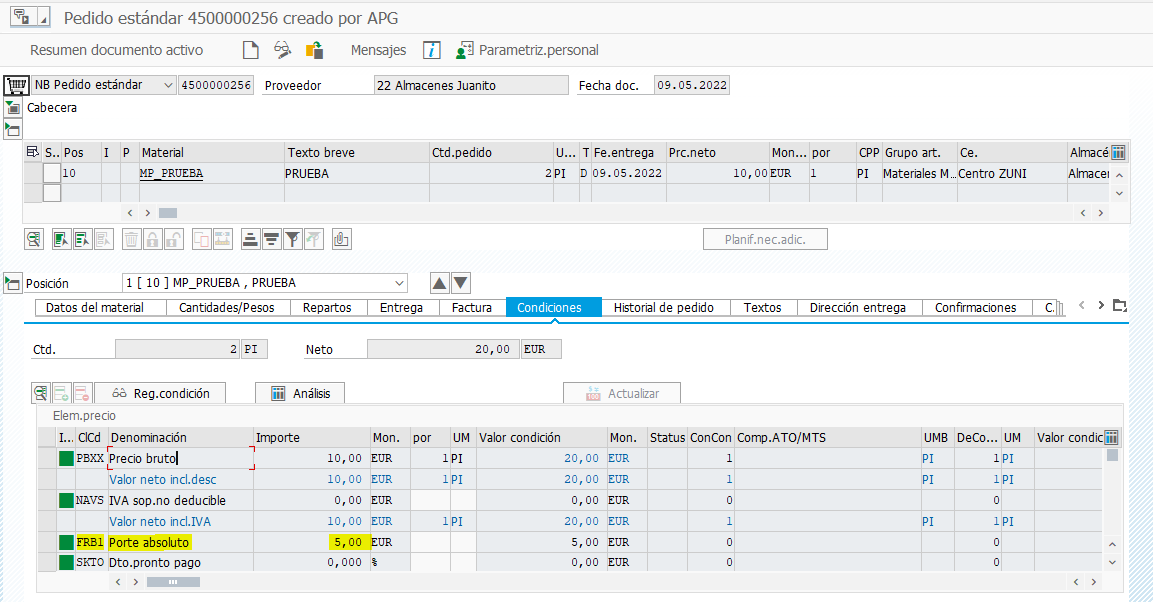The height and width of the screenshot is (602, 1153).
Task: Show next tabs with right chevron
Action: coord(1101,305)
